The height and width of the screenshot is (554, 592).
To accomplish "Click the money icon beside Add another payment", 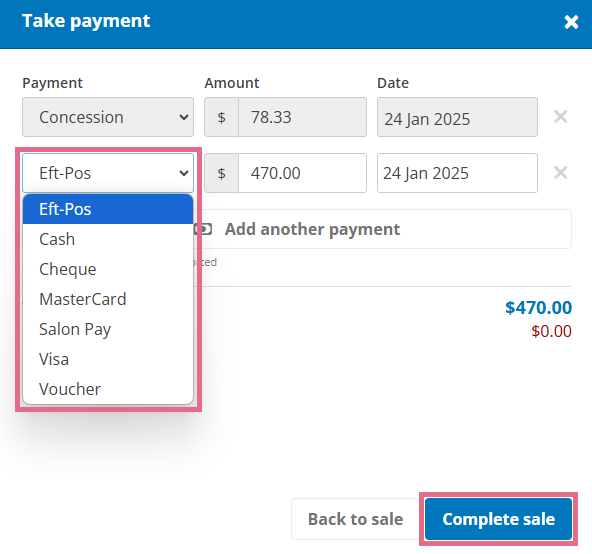I will coord(203,229).
